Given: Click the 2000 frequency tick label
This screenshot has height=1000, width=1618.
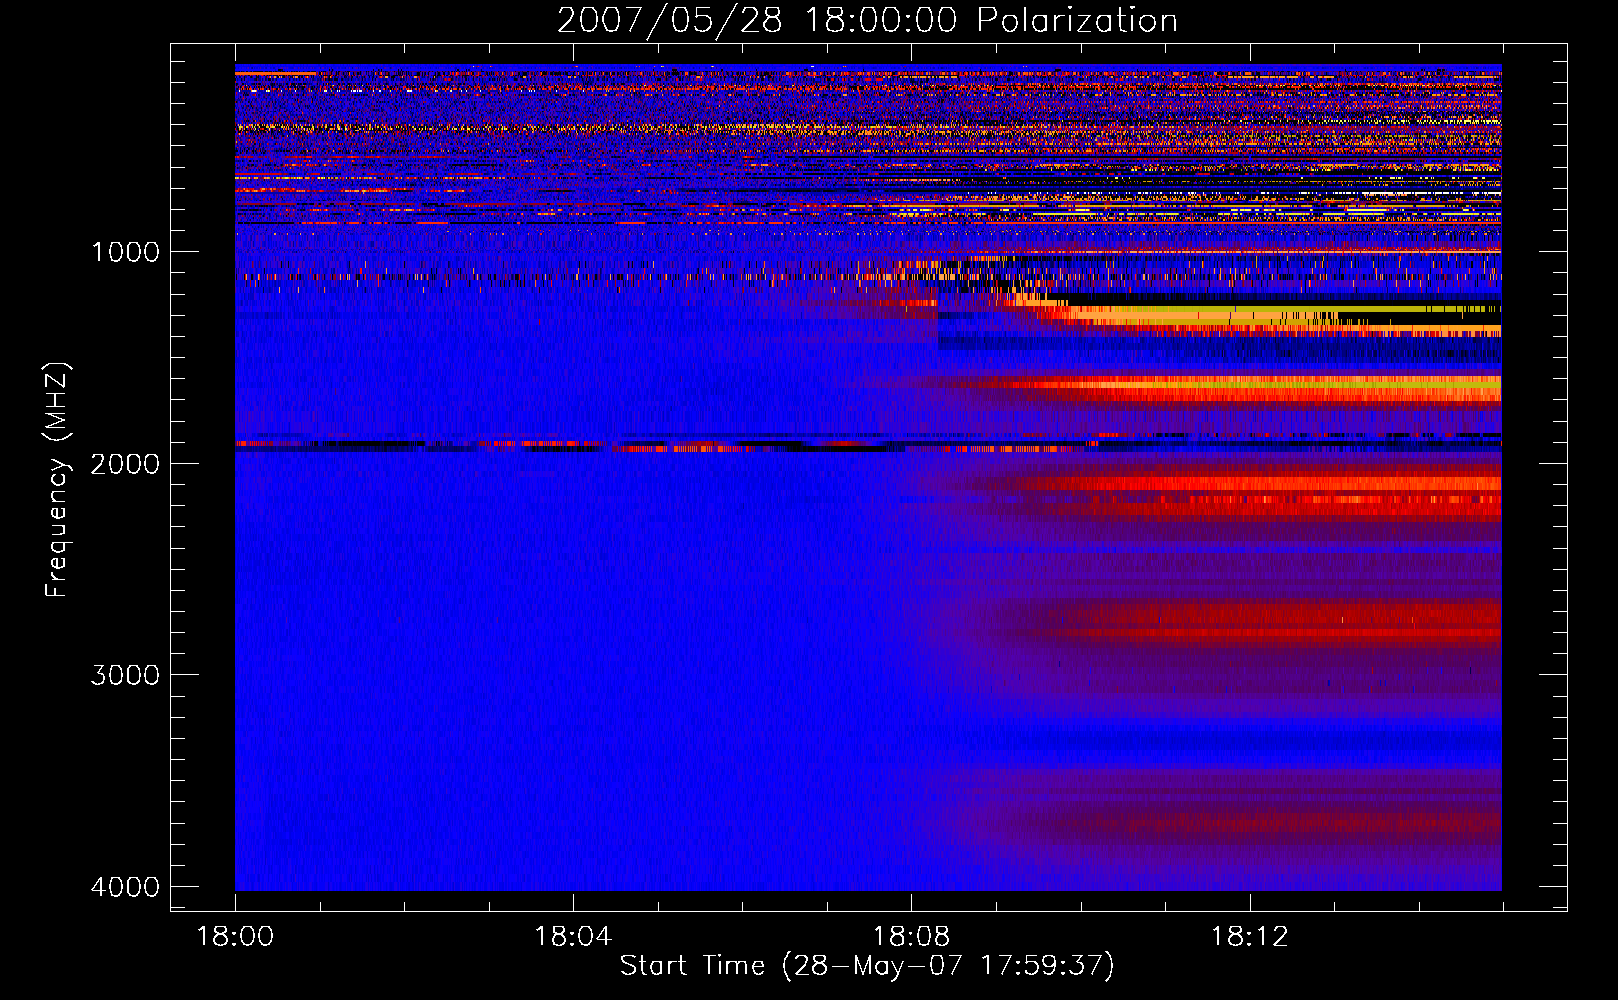Looking at the screenshot, I should coord(125,464).
